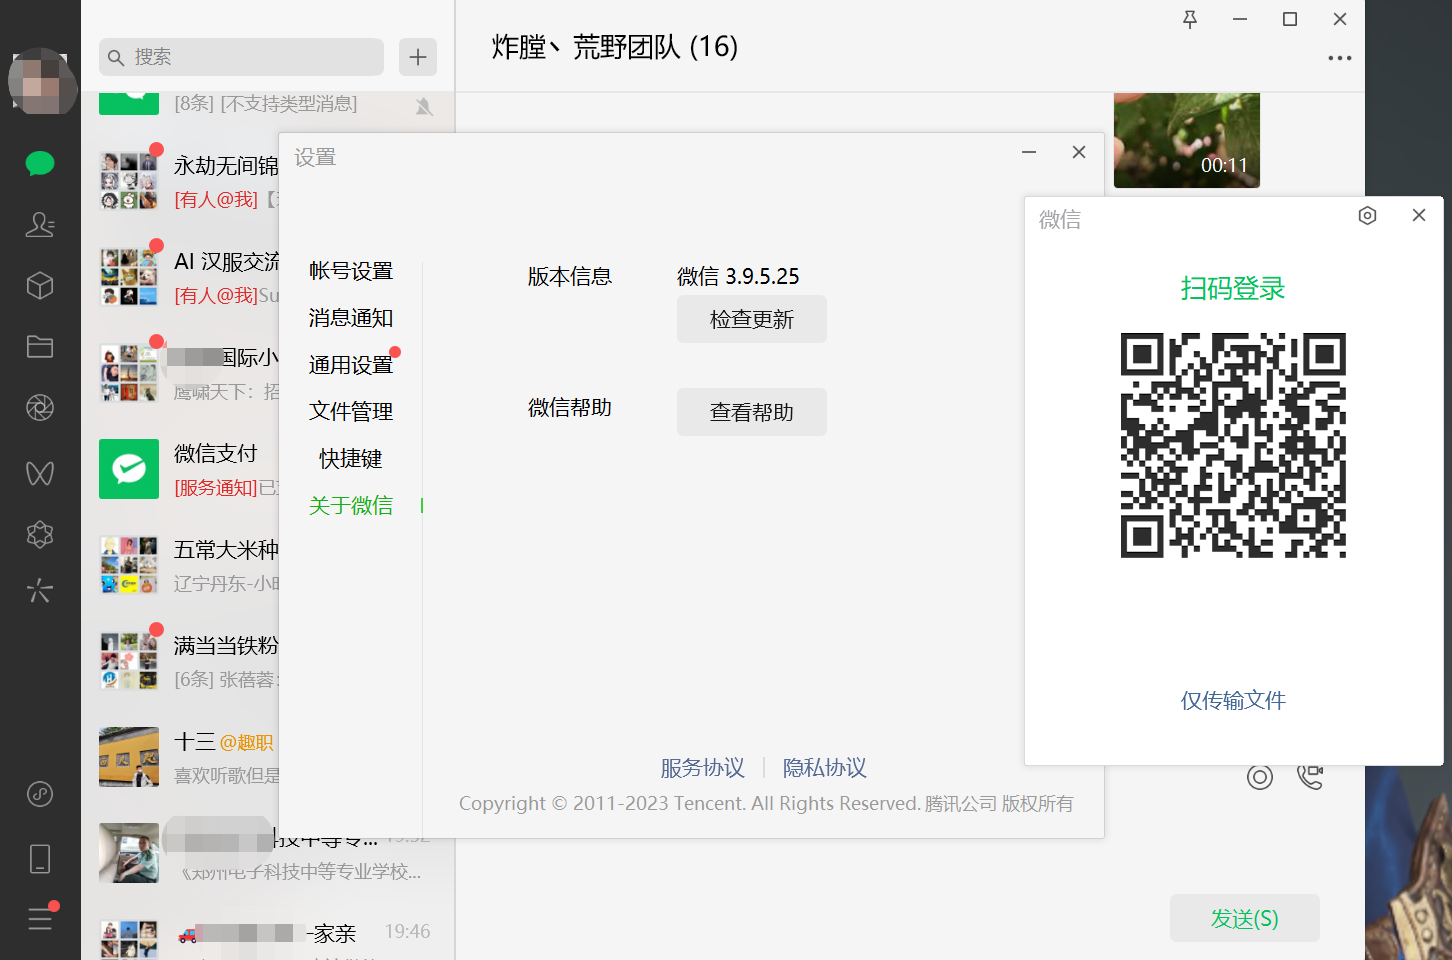The image size is (1452, 960).
Task: Open the Settings gear on the login window
Action: (x=1367, y=215)
